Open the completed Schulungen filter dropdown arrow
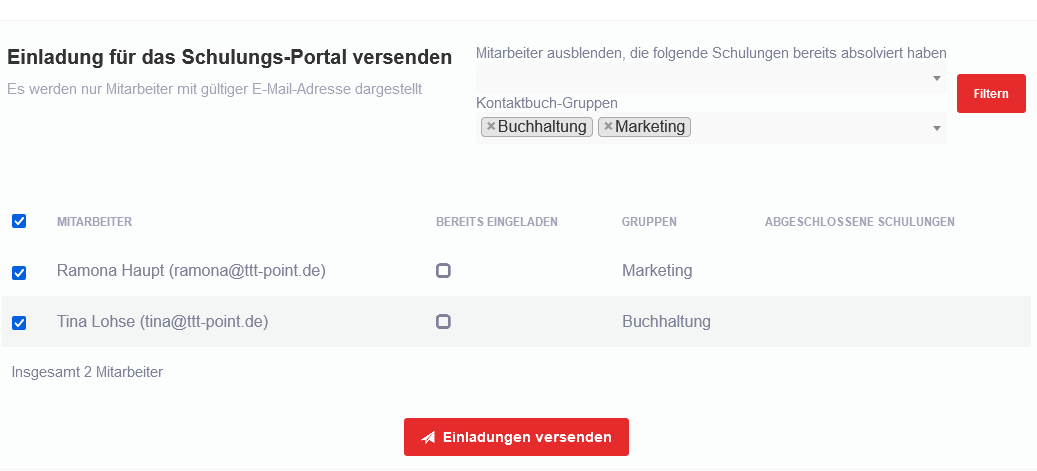Viewport: 1037px width, 471px height. (x=937, y=78)
